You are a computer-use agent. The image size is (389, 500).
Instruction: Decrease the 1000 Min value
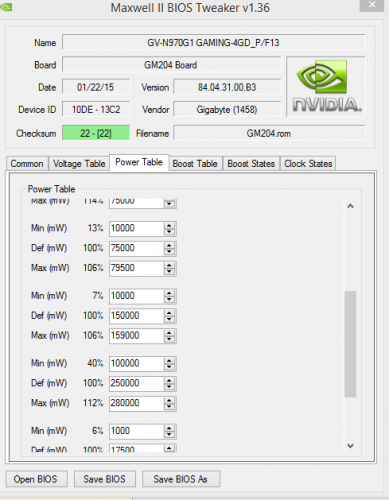tap(169, 435)
